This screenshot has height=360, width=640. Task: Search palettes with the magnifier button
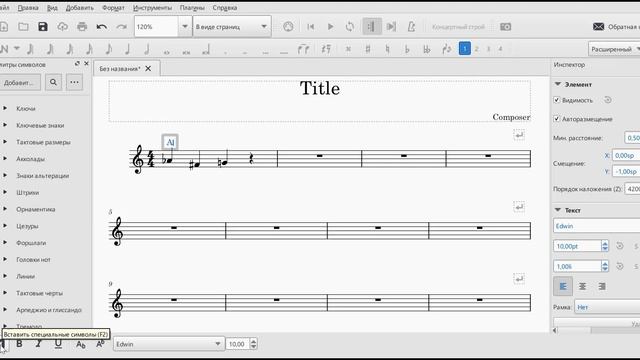point(53,82)
